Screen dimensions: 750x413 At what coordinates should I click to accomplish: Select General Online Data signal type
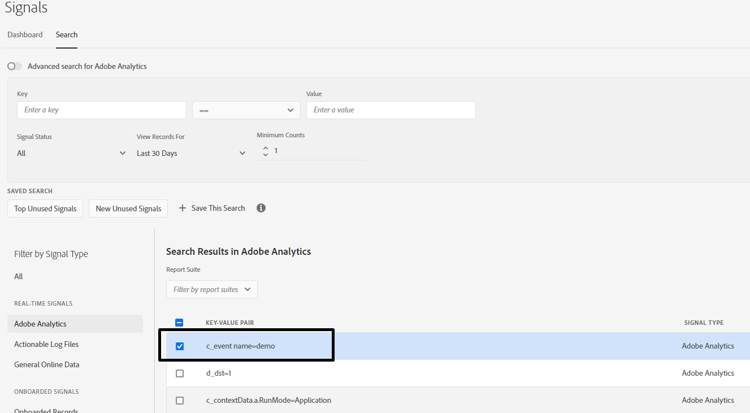coord(47,365)
